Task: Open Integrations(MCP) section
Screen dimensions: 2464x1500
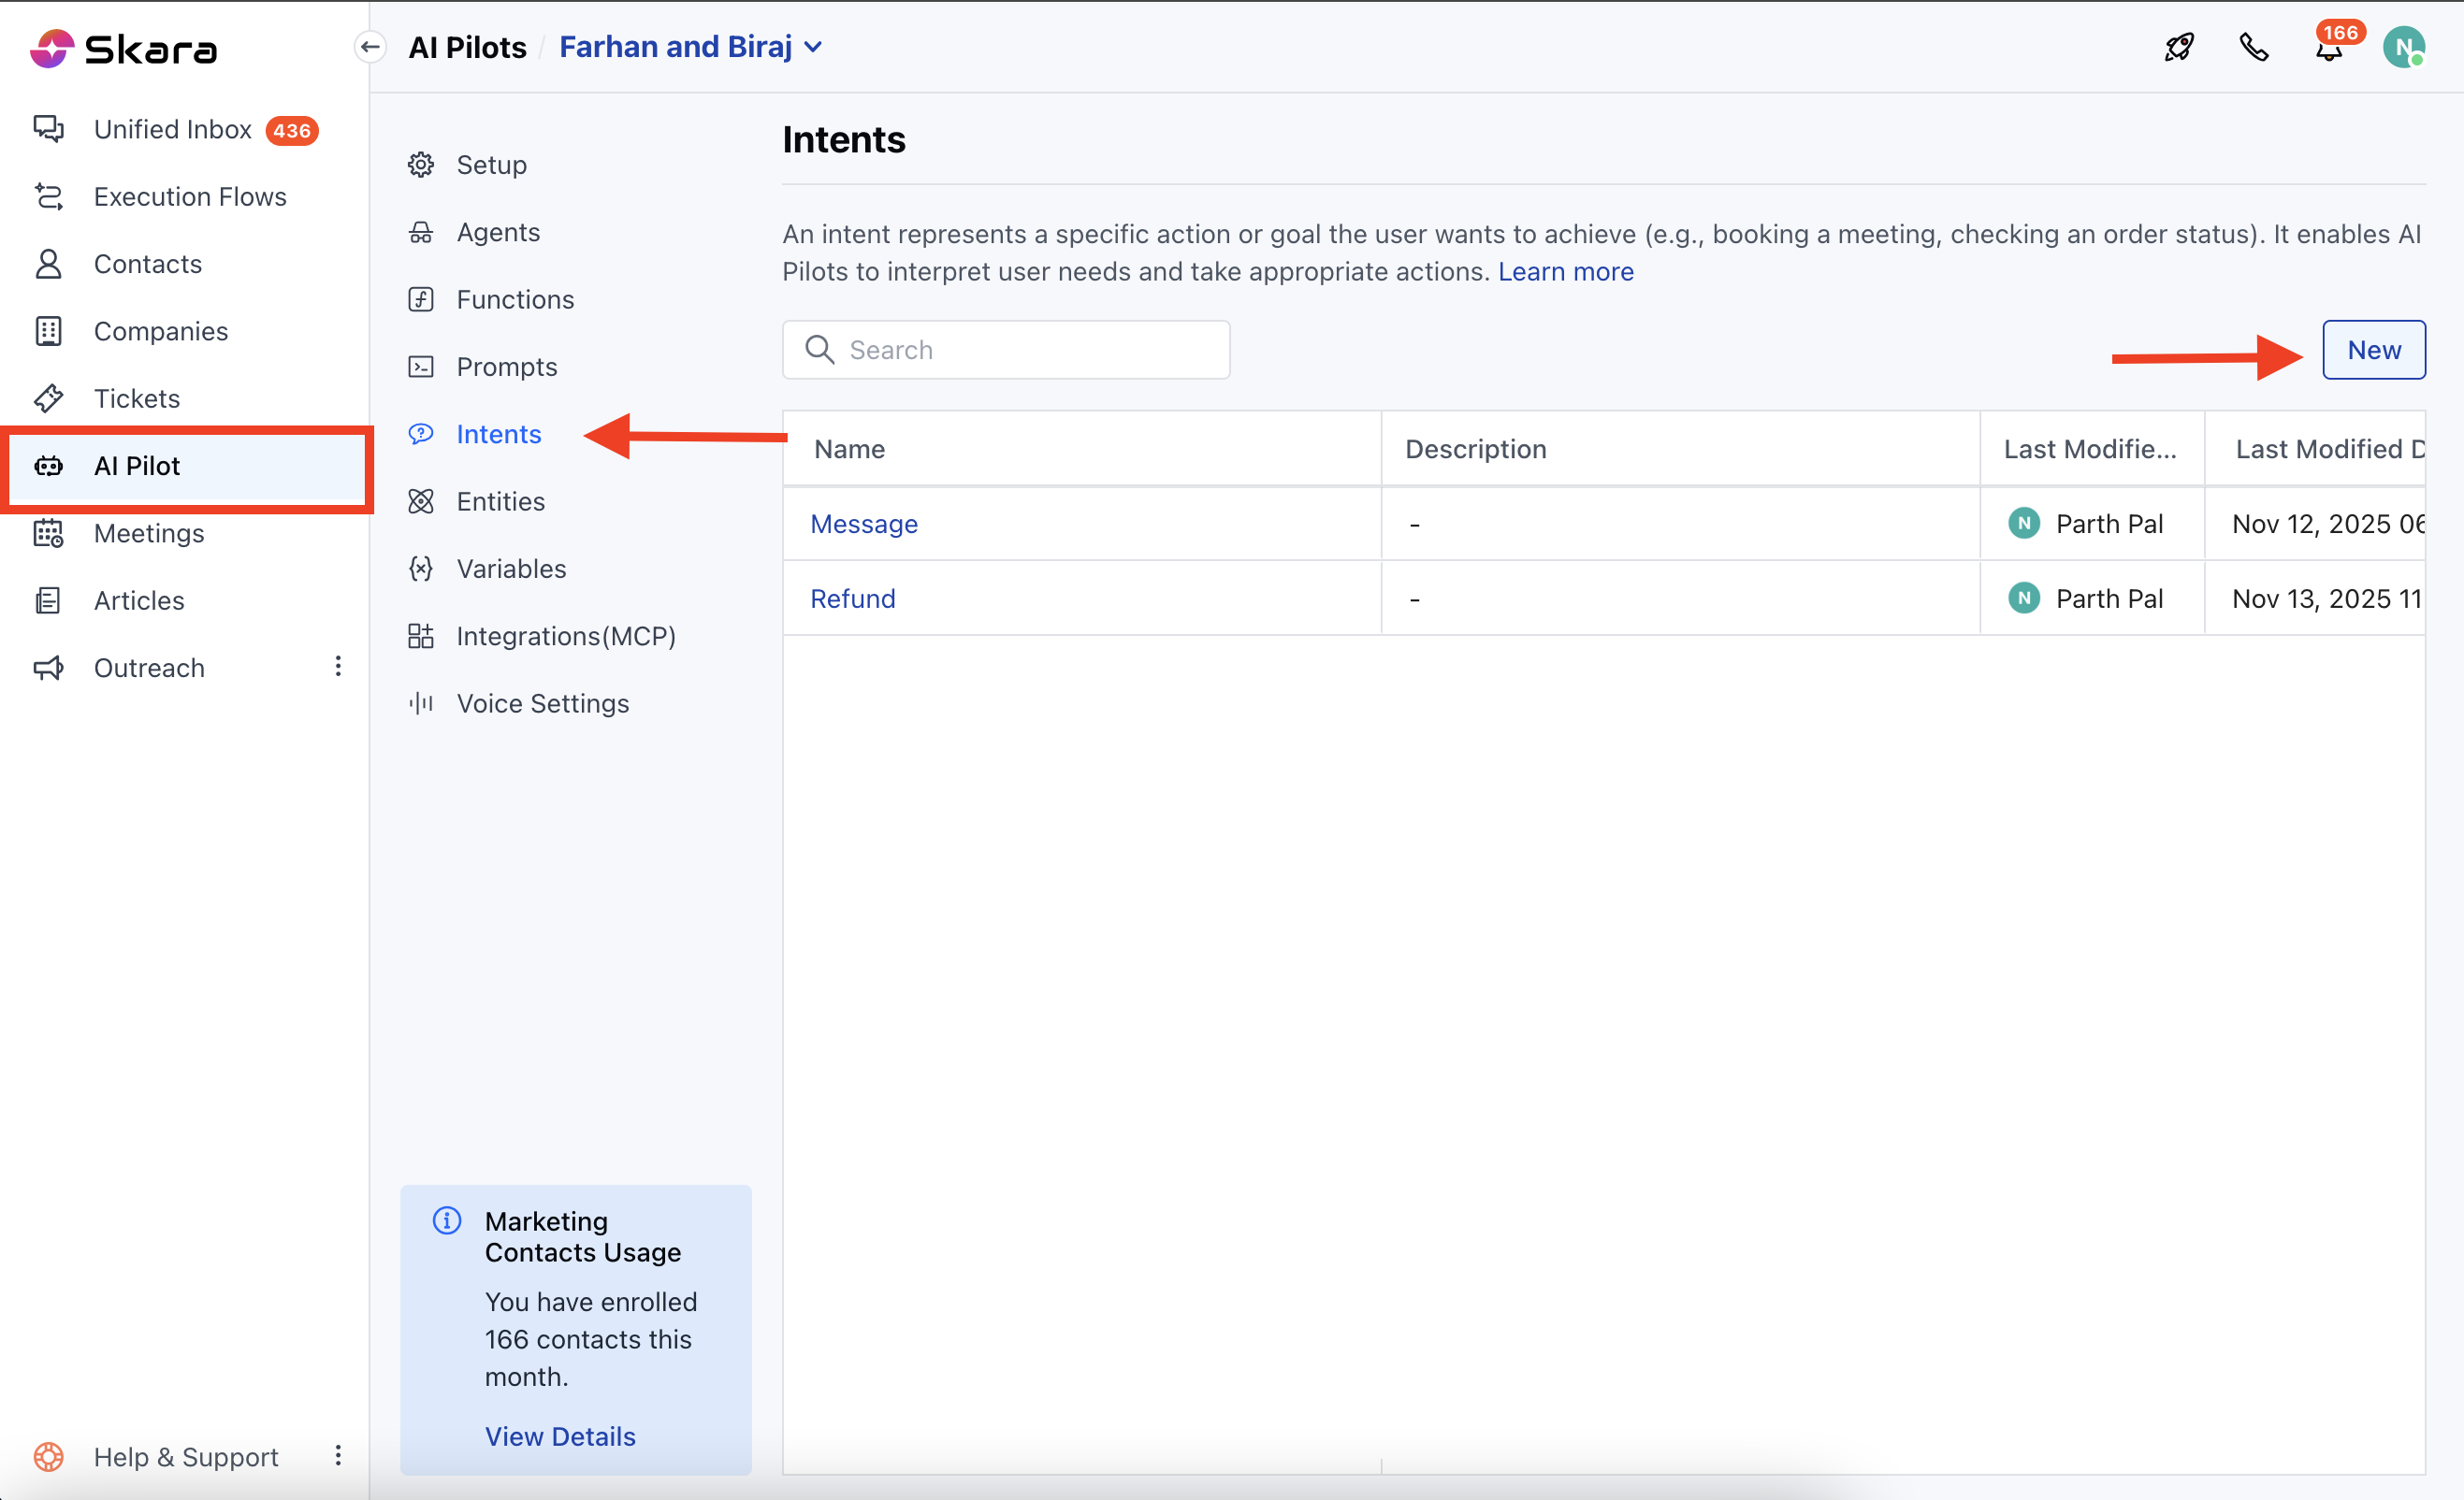Action: click(565, 636)
